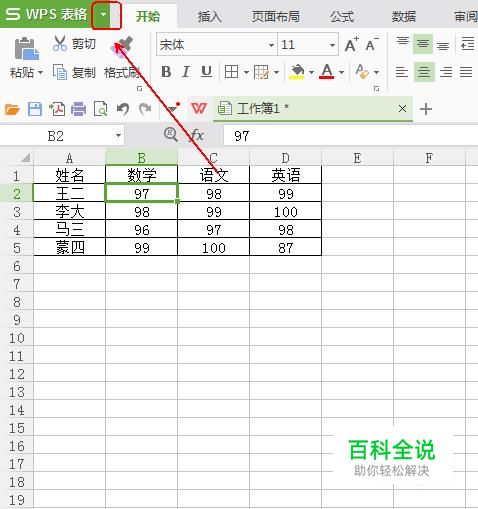This screenshot has width=478, height=509.
Task: Select the 工作簿1 document tab
Action: [313, 109]
